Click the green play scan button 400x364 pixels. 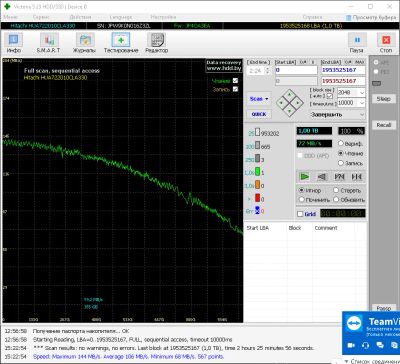click(x=304, y=177)
